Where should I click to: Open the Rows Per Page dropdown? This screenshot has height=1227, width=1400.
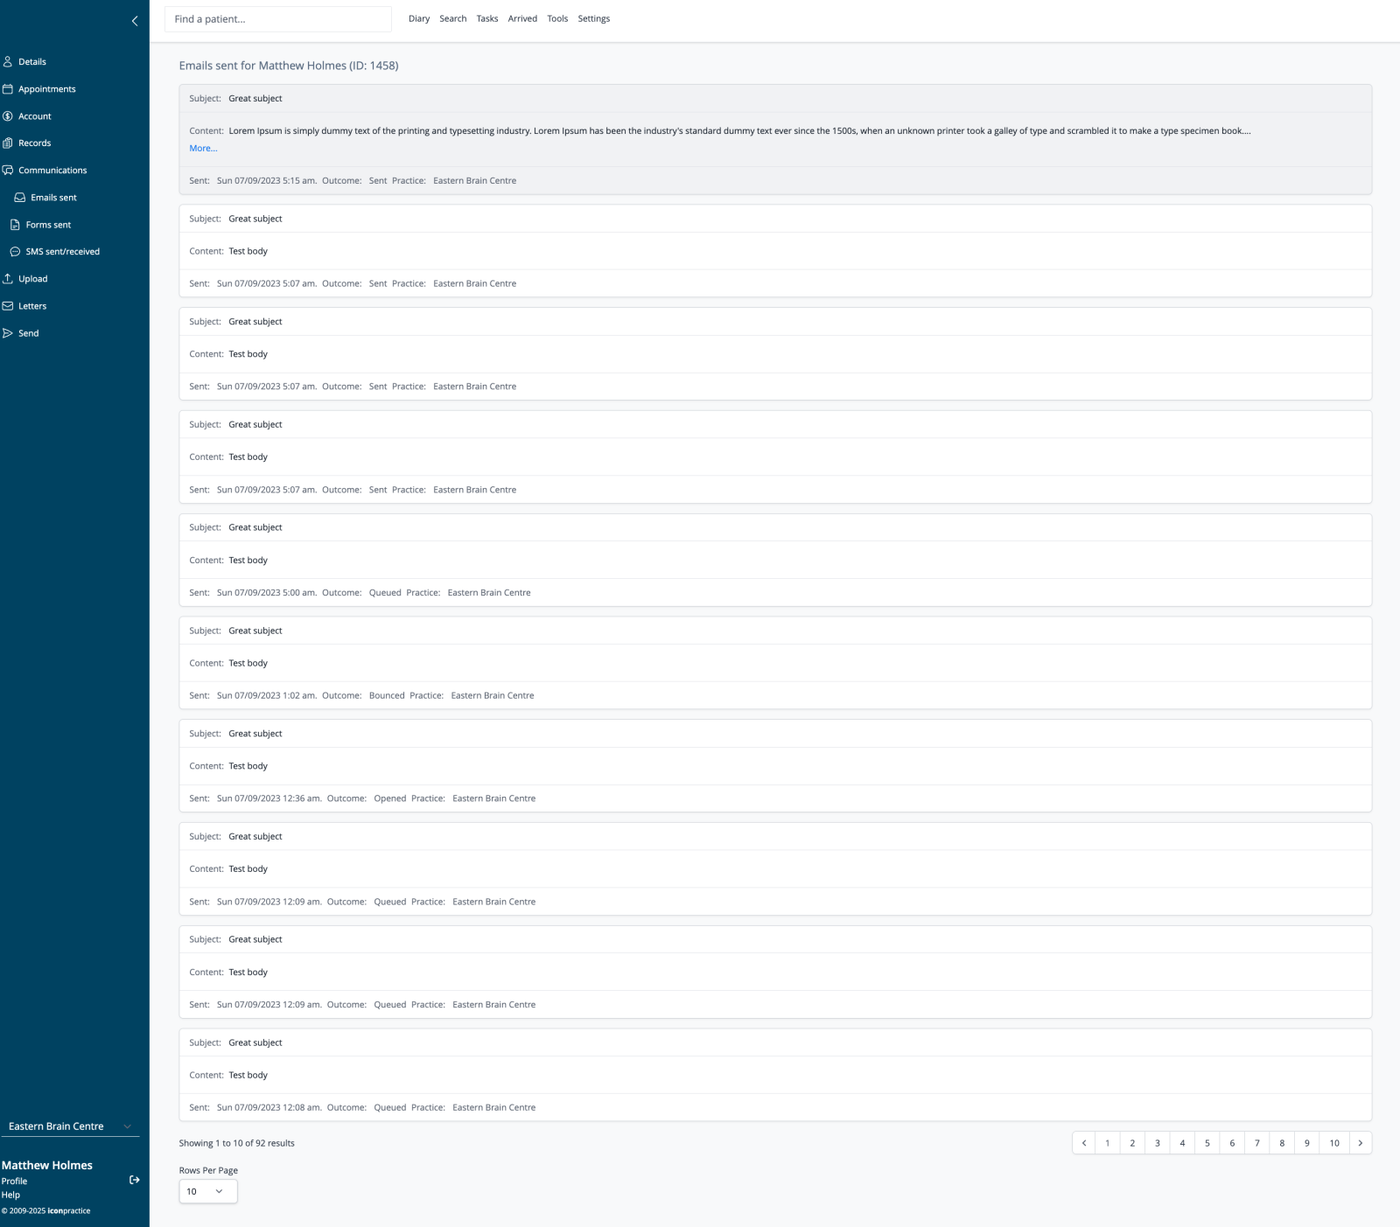pos(208,1191)
